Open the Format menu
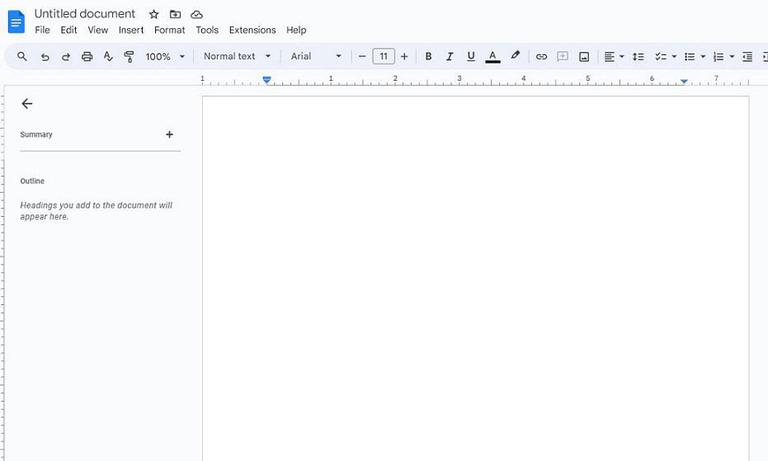The height and width of the screenshot is (461, 768). [169, 30]
